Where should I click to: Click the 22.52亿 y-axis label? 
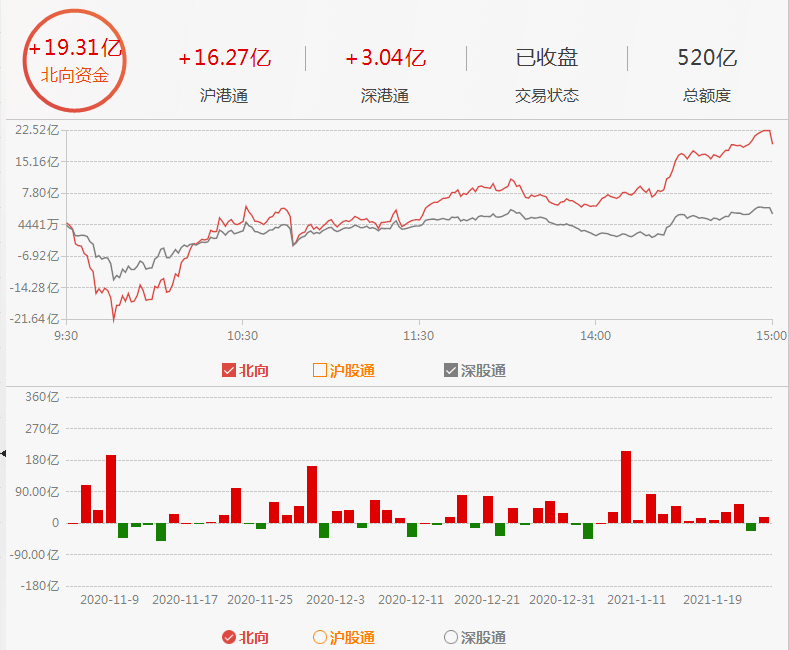(x=37, y=130)
